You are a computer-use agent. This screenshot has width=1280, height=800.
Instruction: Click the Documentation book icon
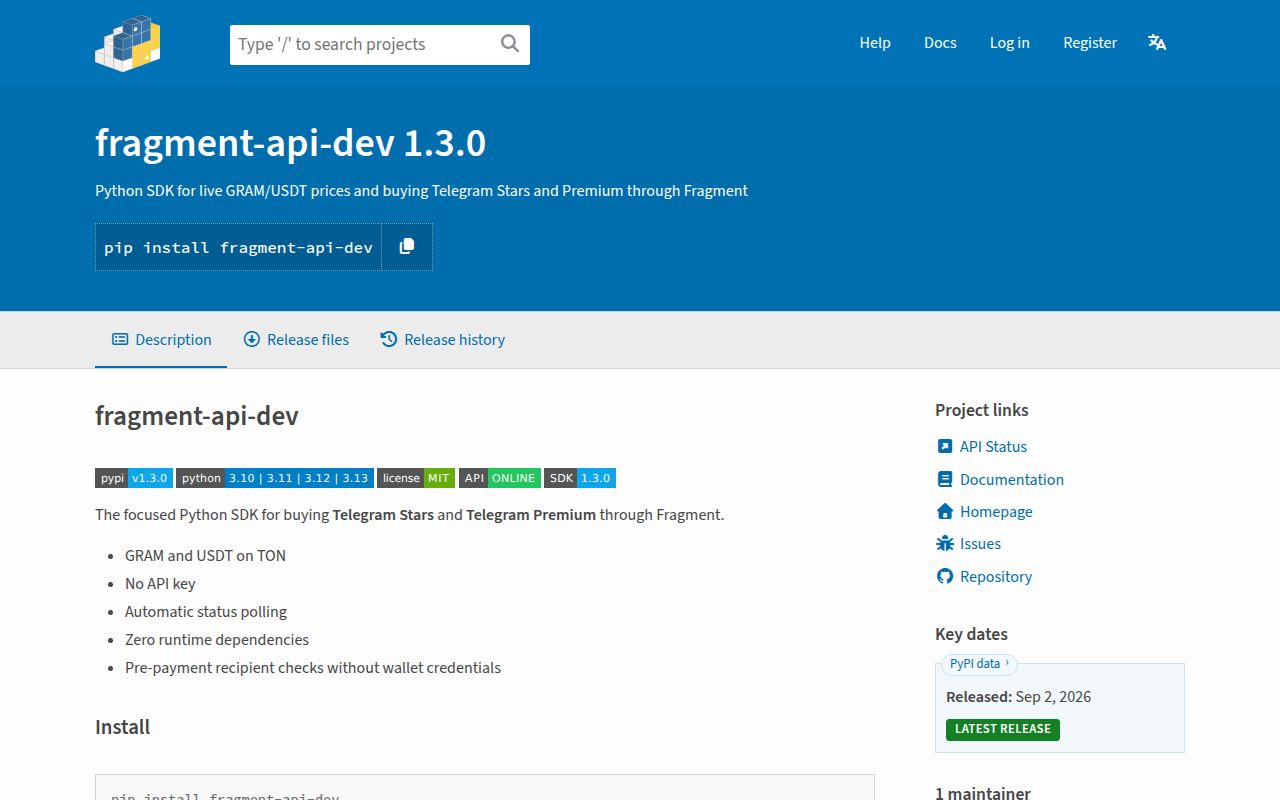pyautogui.click(x=945, y=479)
